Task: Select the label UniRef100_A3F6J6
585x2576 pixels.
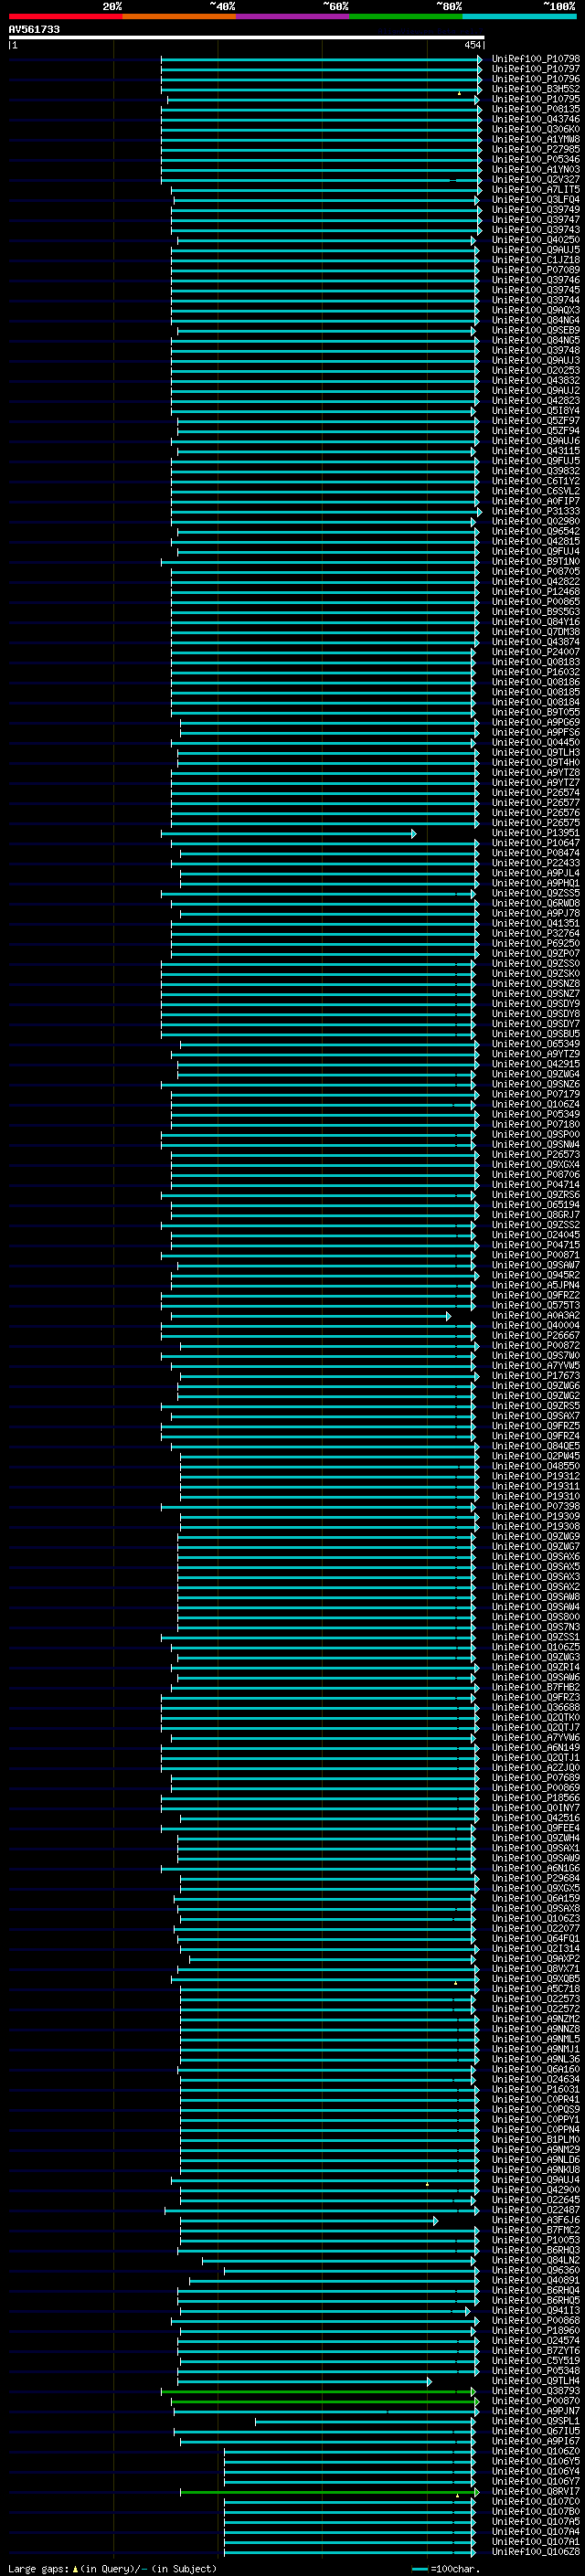Action: click(536, 2221)
